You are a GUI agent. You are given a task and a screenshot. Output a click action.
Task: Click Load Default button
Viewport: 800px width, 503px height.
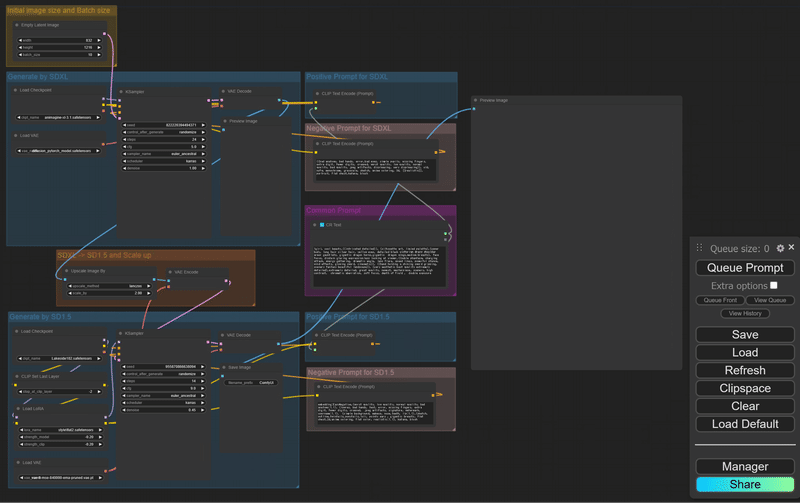pyautogui.click(x=745, y=424)
